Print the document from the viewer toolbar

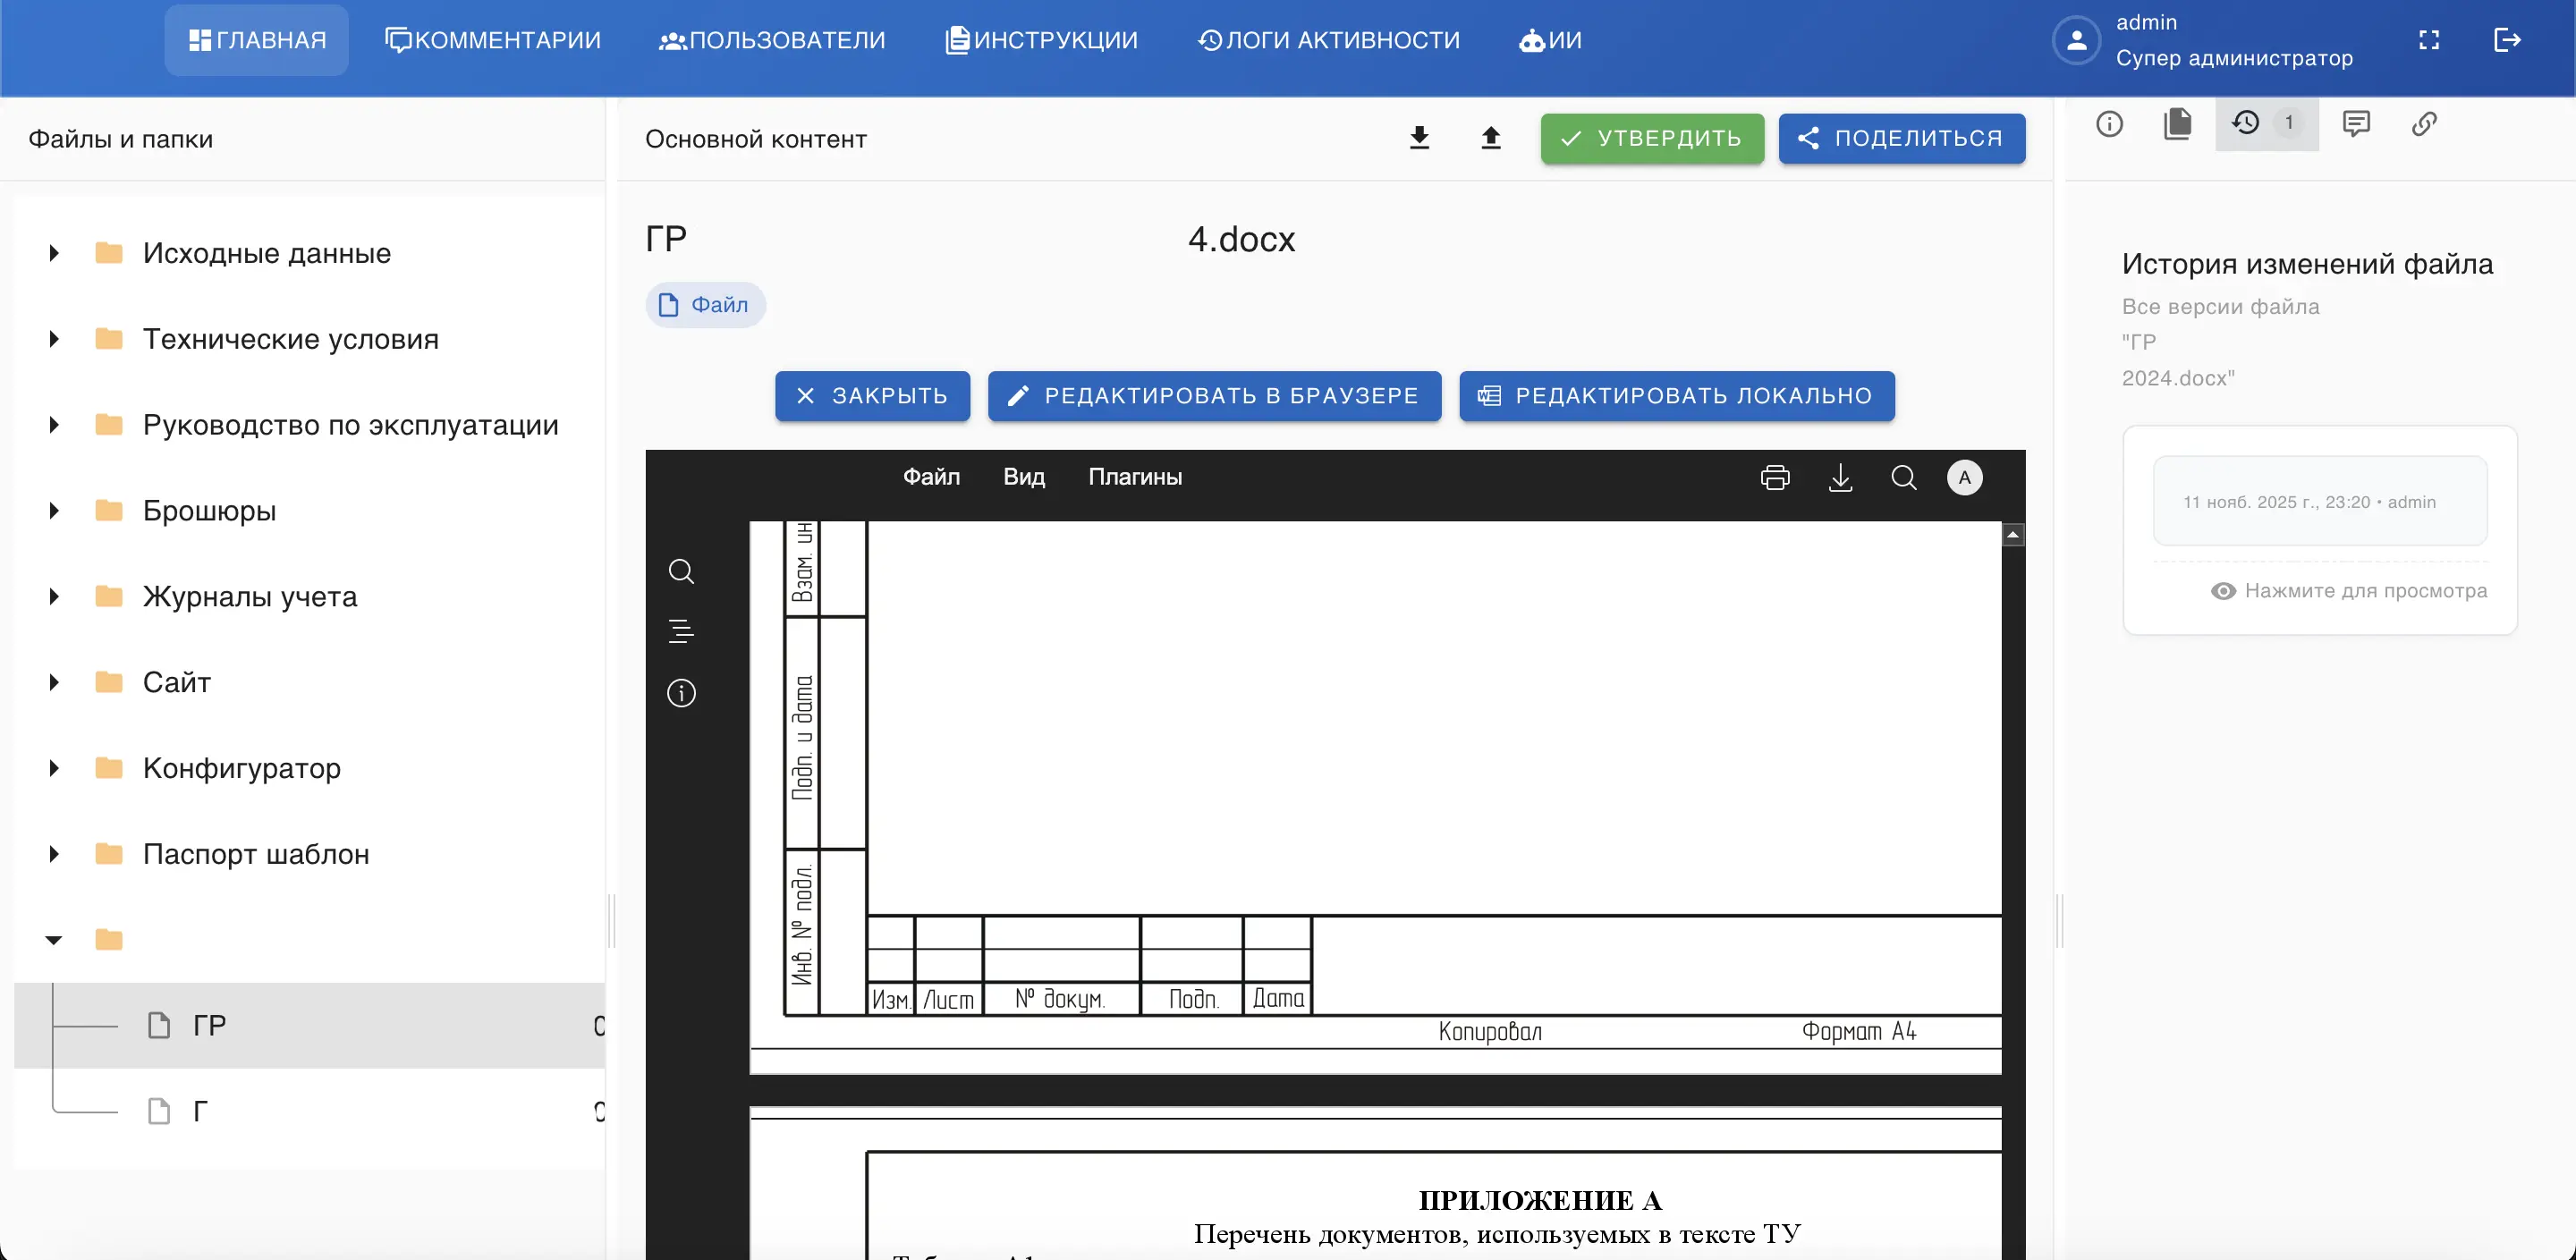point(1774,477)
